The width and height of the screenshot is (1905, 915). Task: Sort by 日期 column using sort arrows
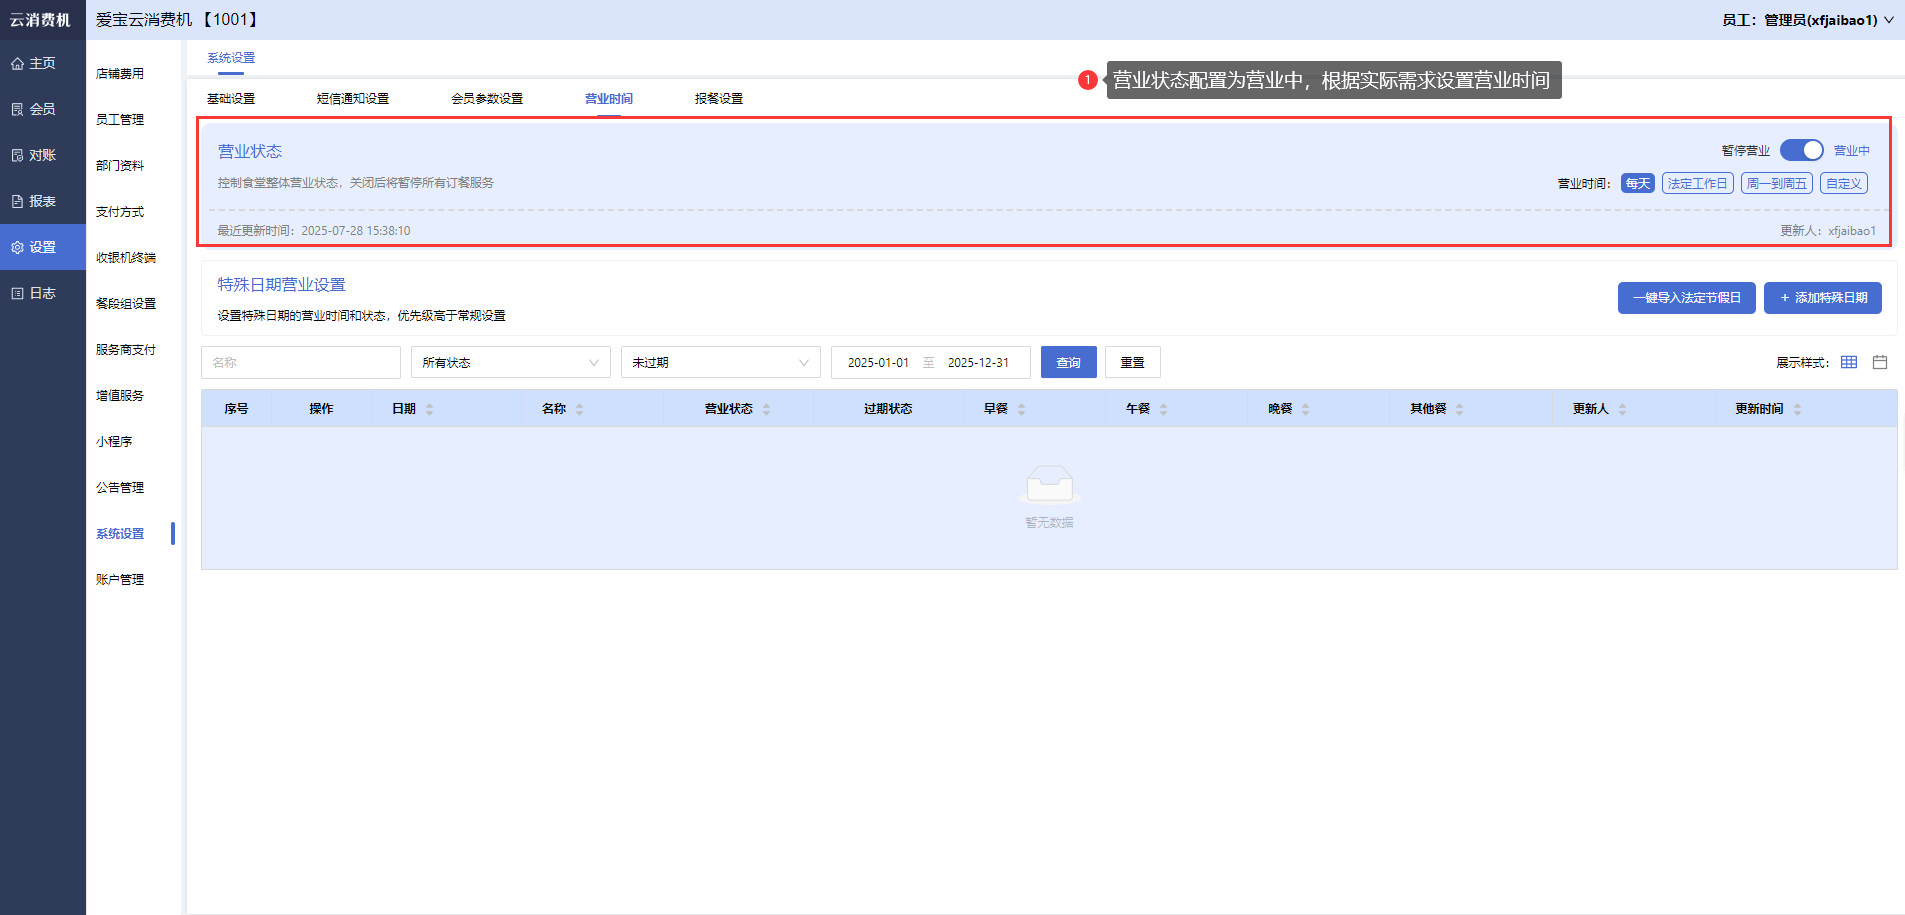(x=429, y=409)
